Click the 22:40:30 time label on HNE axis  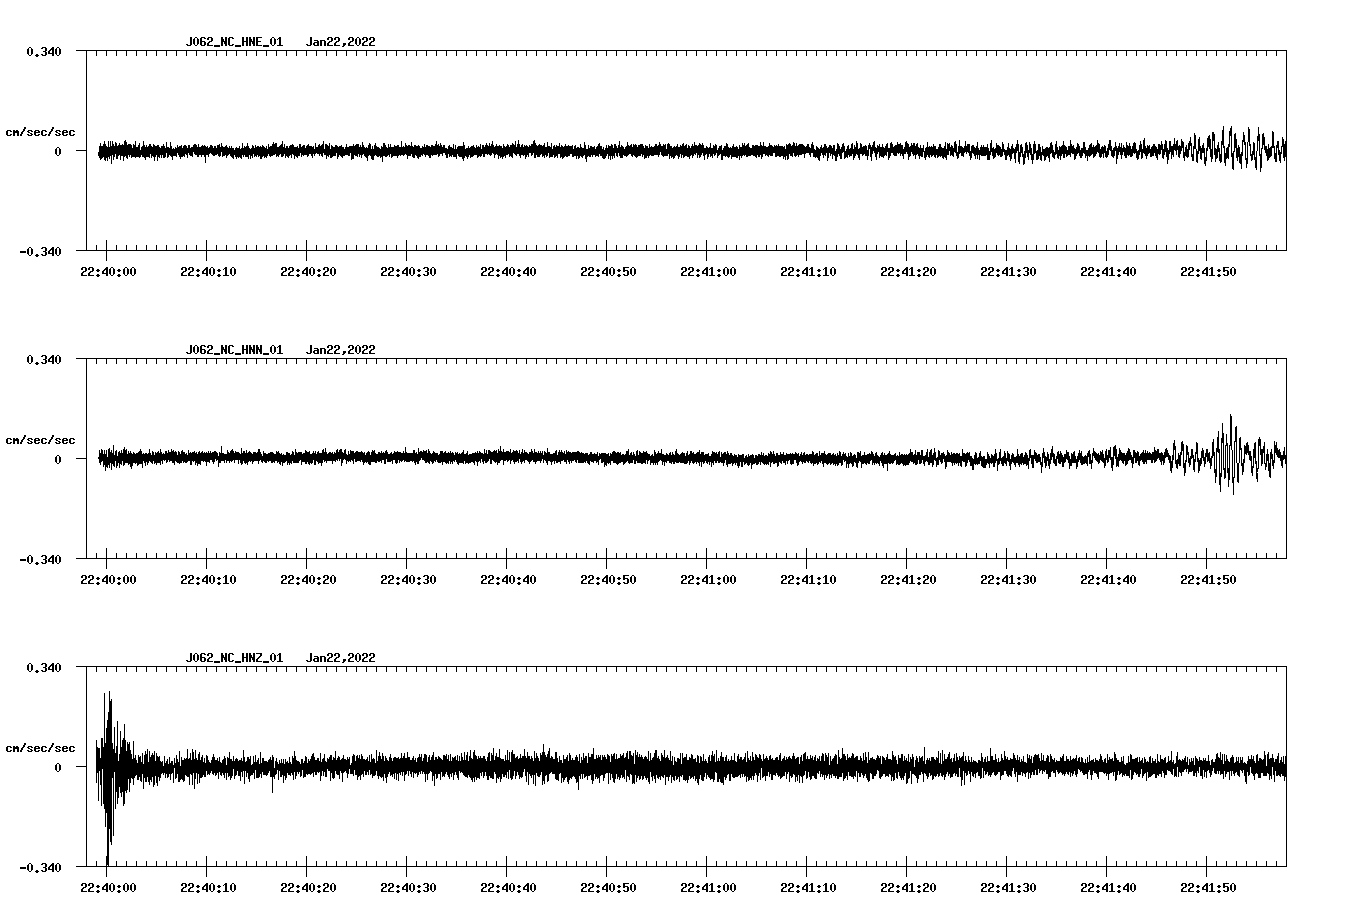click(408, 272)
